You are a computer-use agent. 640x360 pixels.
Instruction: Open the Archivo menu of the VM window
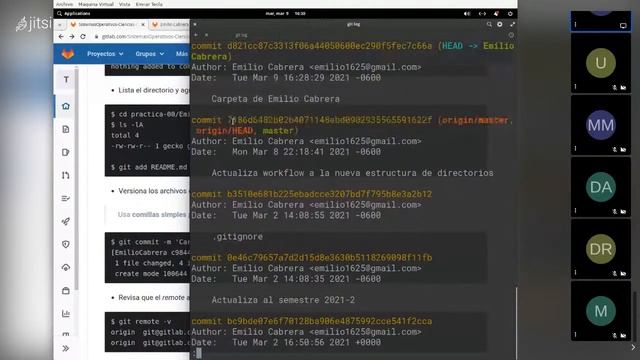tap(64, 4)
